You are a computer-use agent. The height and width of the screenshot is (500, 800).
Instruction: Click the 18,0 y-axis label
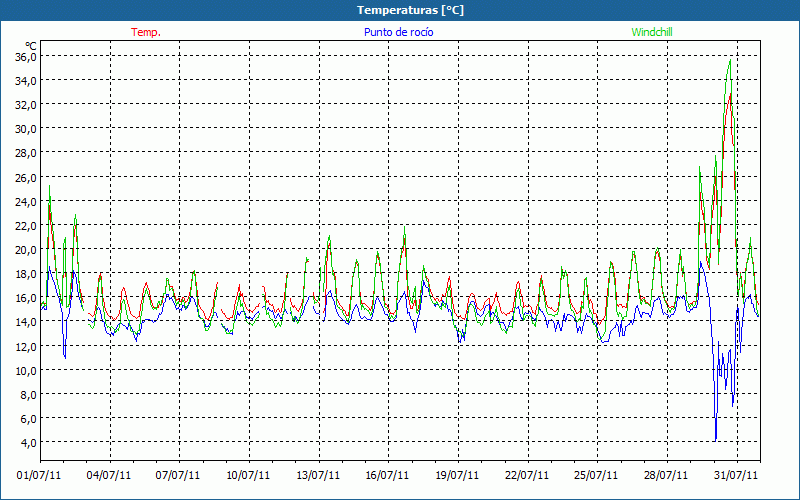click(x=25, y=273)
